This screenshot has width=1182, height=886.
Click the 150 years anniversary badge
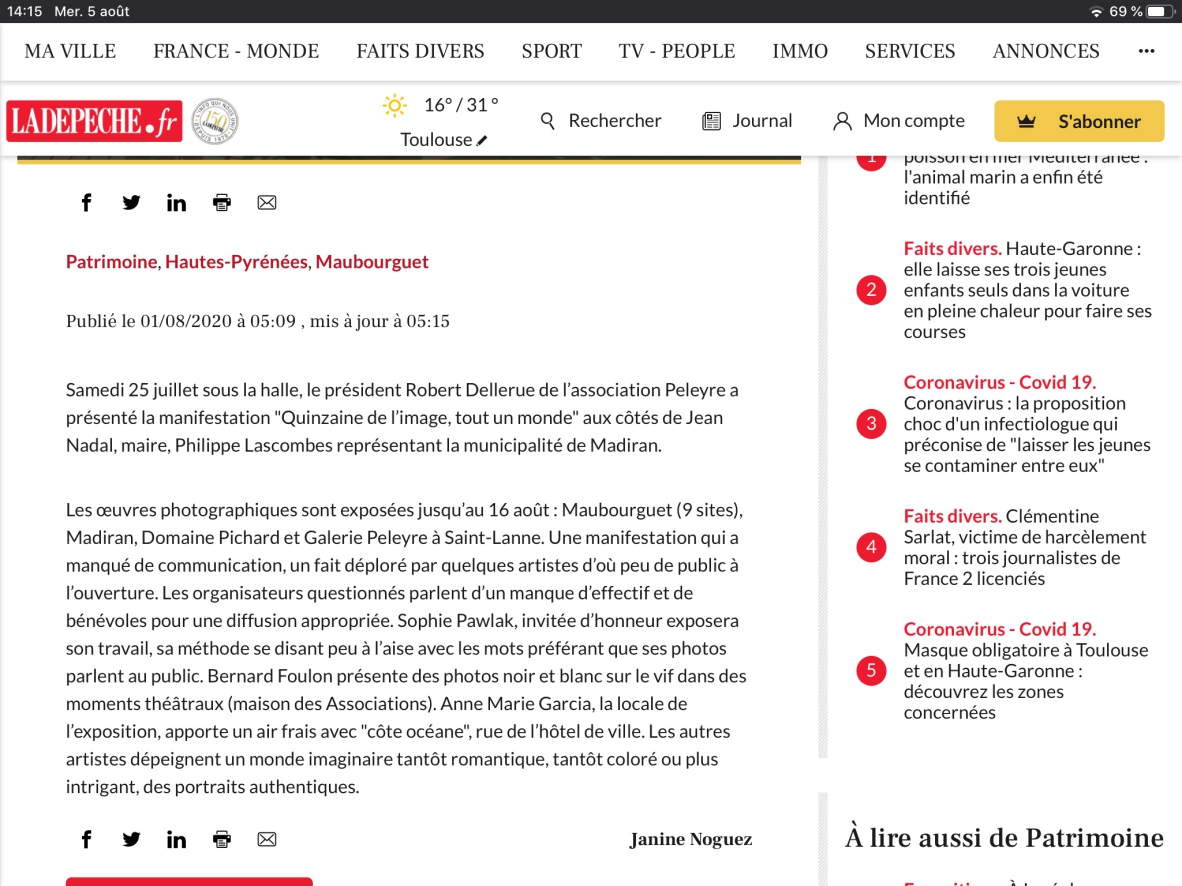[x=215, y=121]
